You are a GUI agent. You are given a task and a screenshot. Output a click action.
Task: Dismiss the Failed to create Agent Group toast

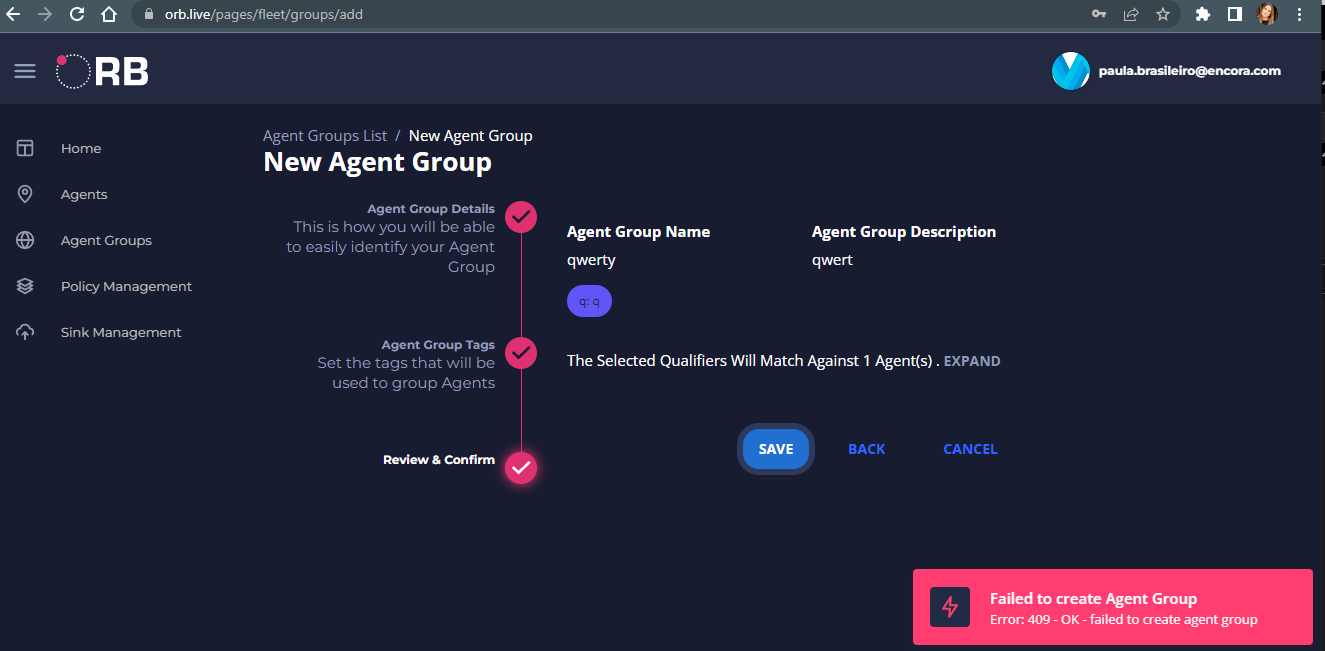click(1113, 607)
